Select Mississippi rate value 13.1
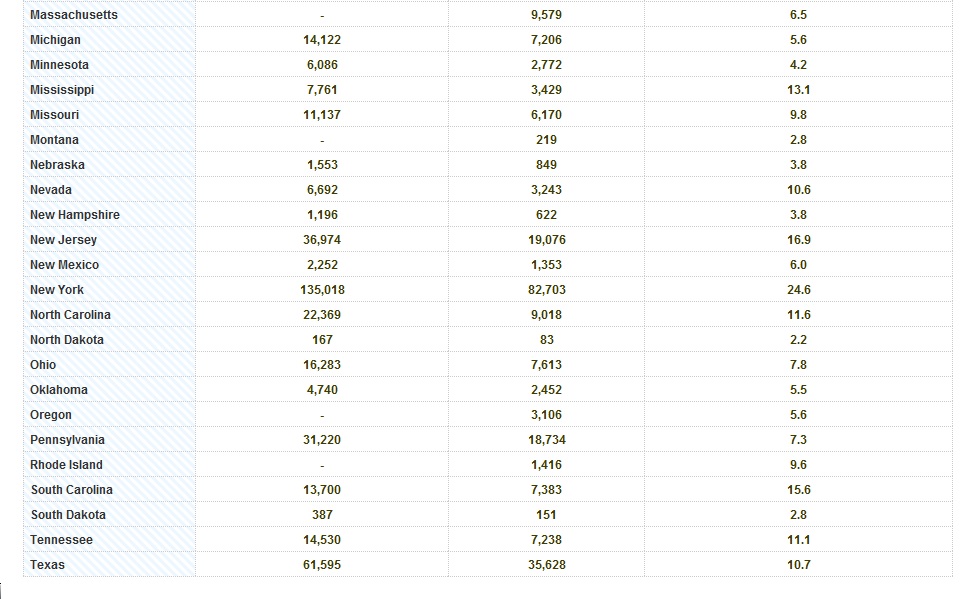 (x=798, y=90)
